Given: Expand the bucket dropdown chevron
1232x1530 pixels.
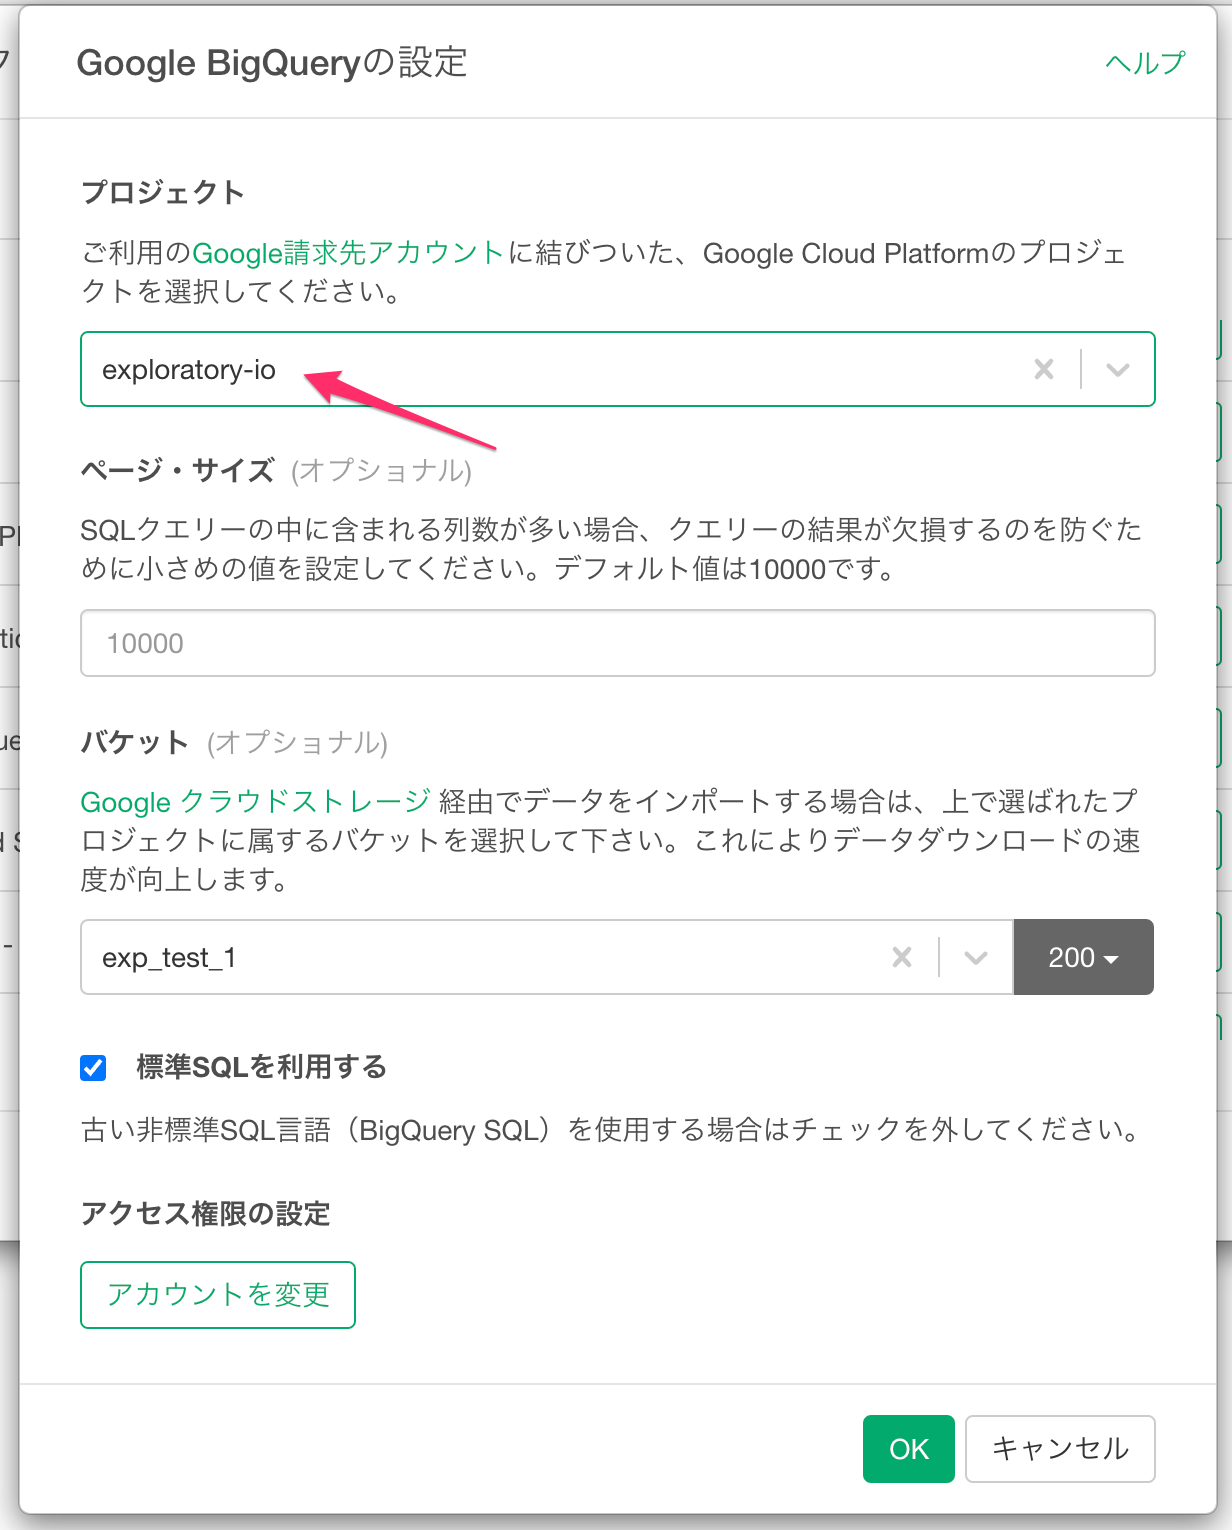Looking at the screenshot, I should [976, 957].
